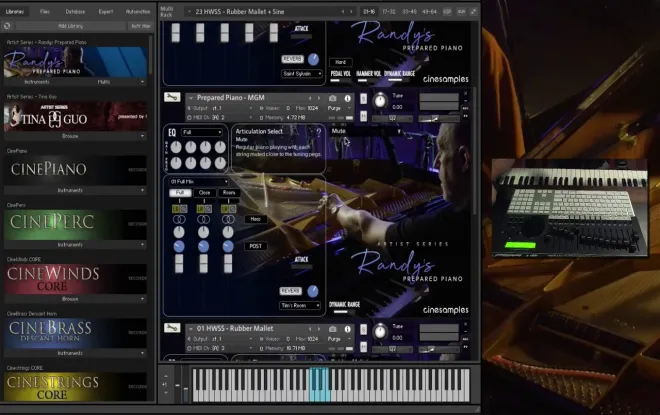The image size is (660, 415).
Task: Click snapshot camera icon on 01 HWSS - Rubber Mallet
Action: click(x=333, y=329)
